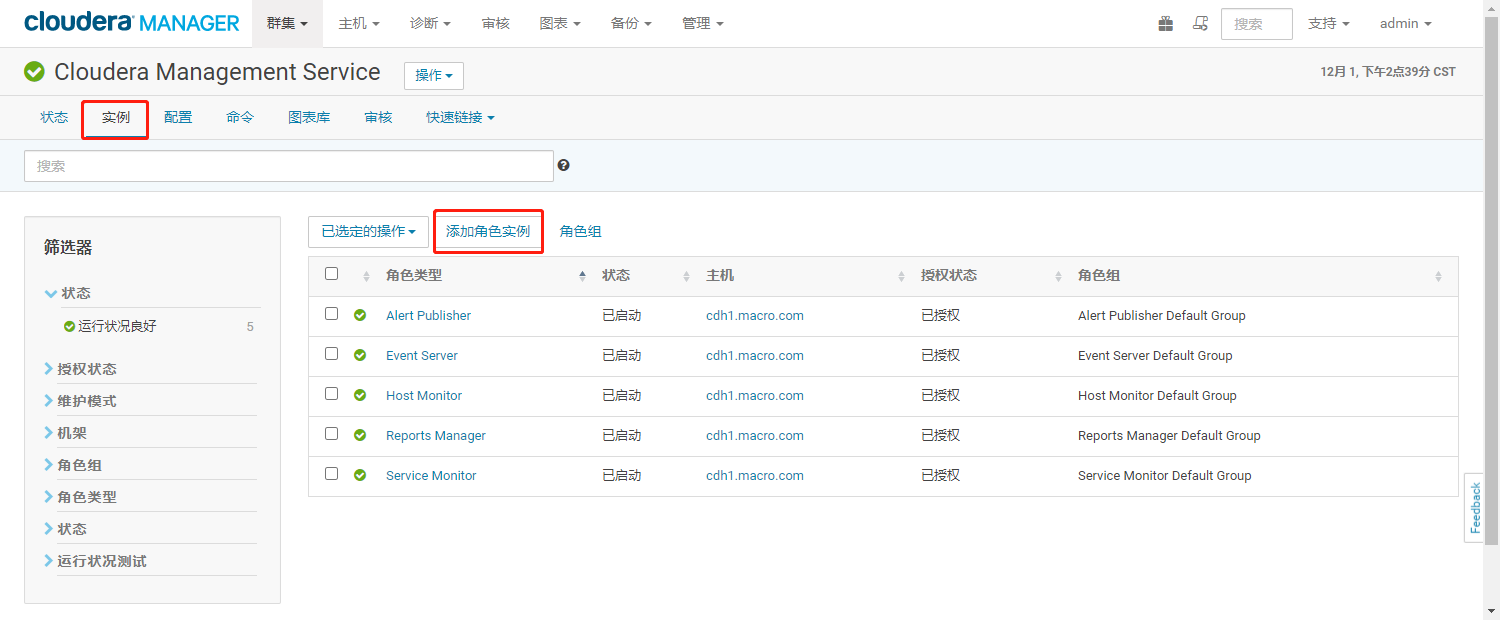
Task: Check the Reports Manager row checkbox
Action: click(x=332, y=434)
